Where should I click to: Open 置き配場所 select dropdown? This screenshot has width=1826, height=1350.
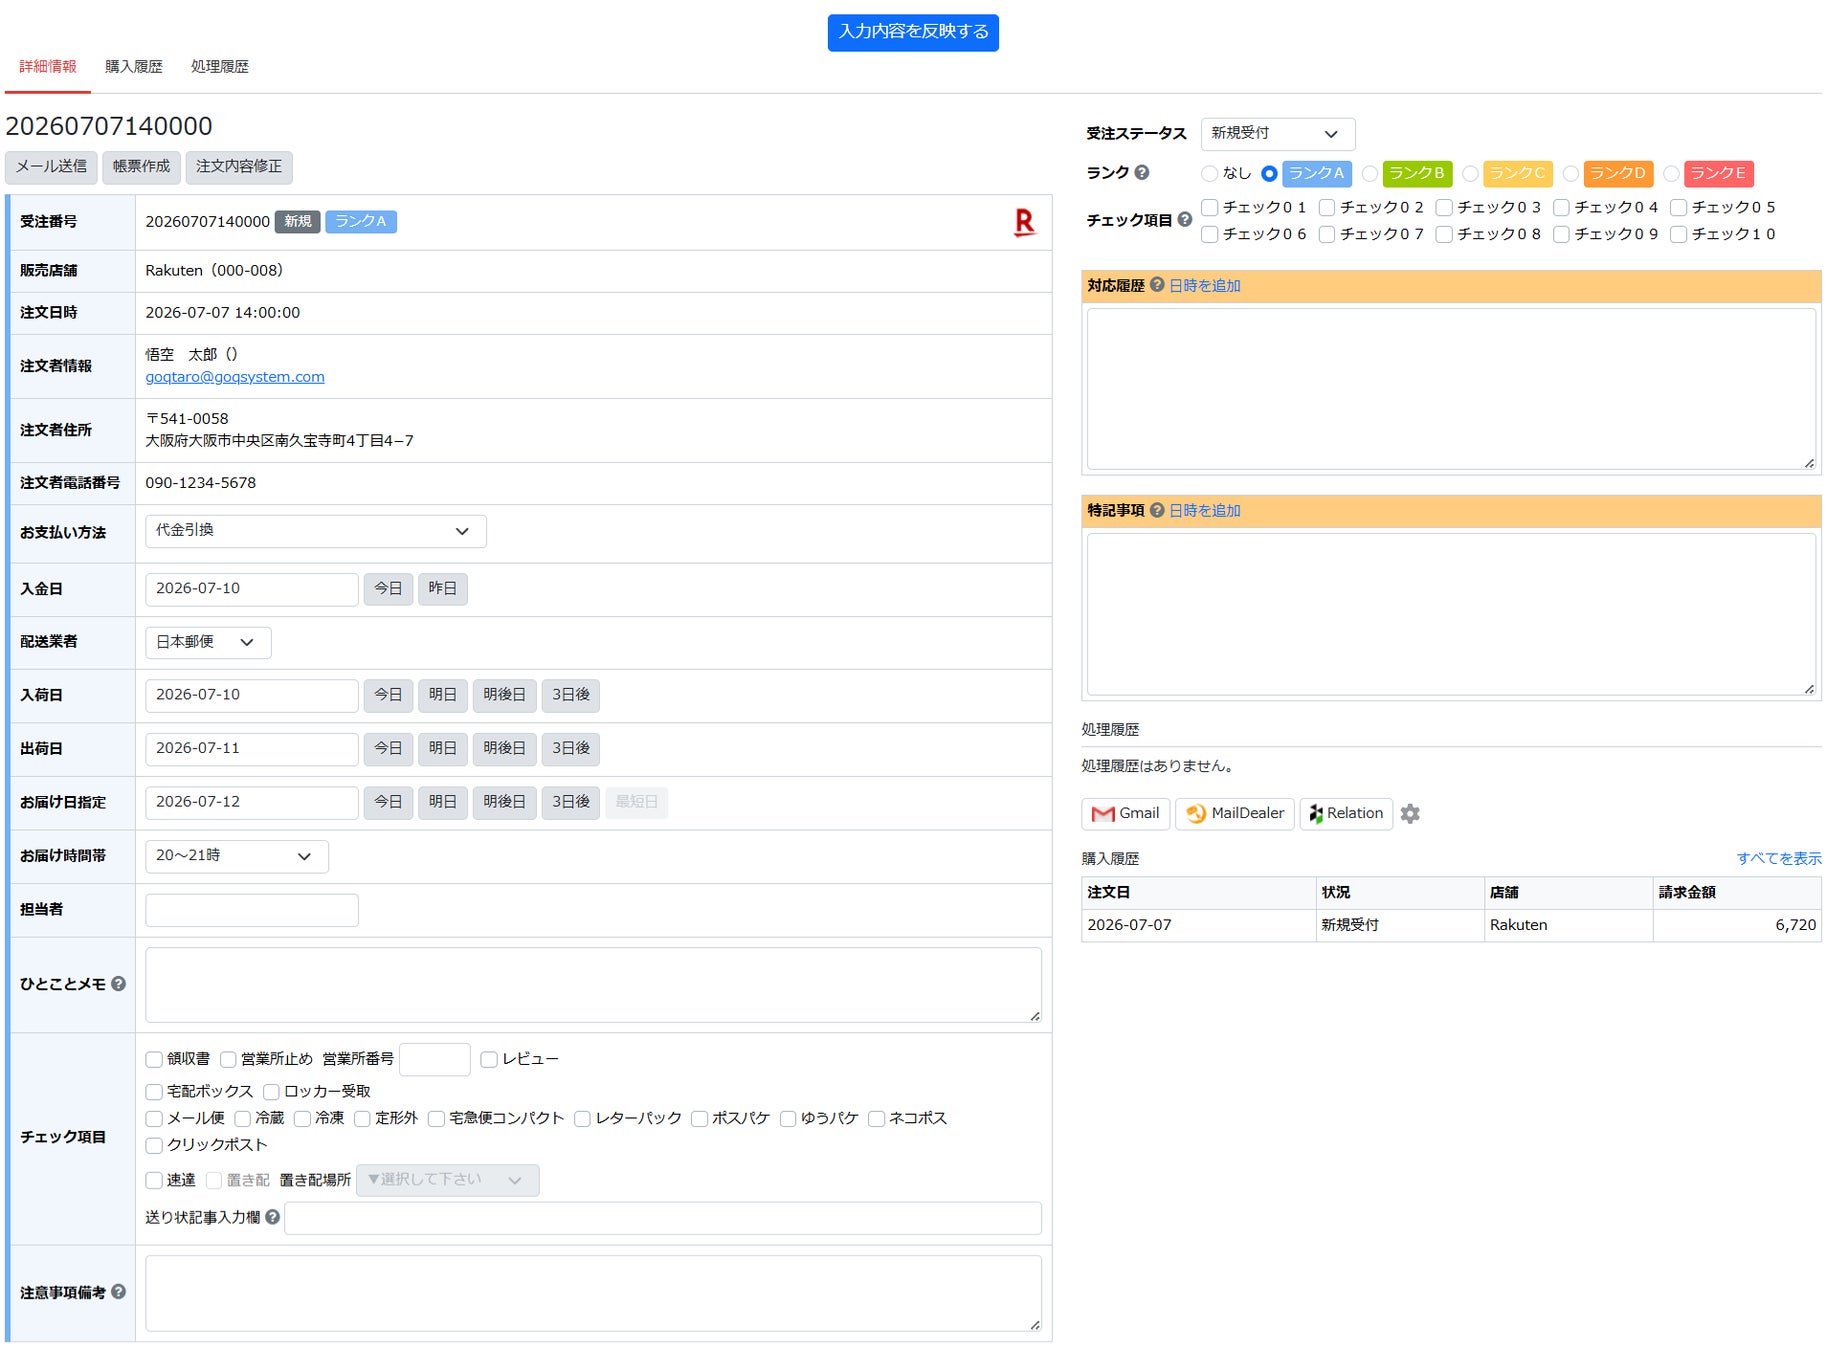point(447,1180)
